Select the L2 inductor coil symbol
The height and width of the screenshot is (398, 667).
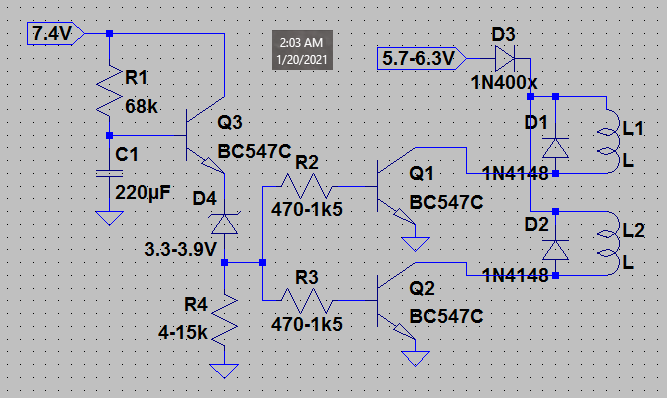pos(609,243)
